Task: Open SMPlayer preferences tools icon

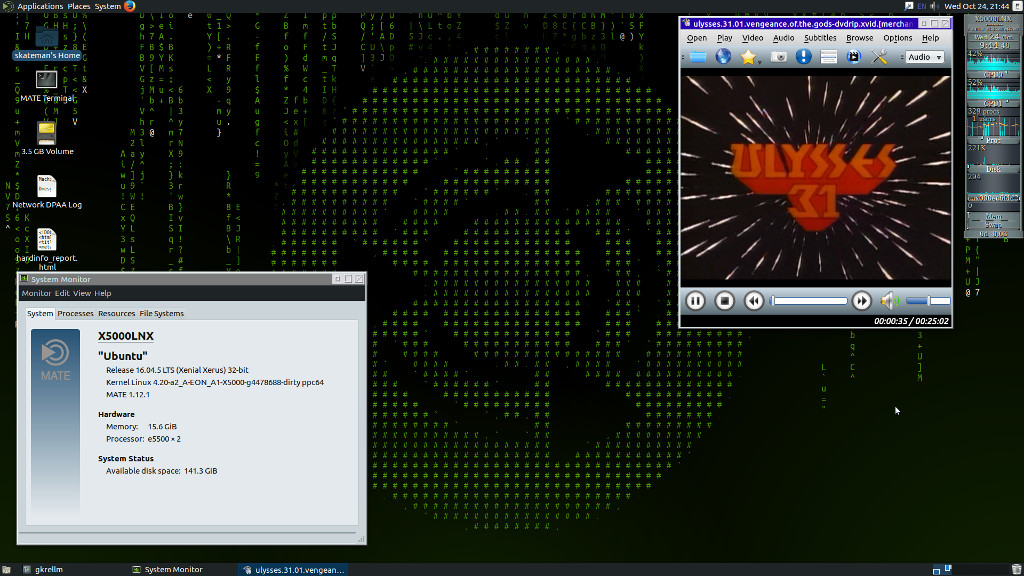Action: pos(879,57)
